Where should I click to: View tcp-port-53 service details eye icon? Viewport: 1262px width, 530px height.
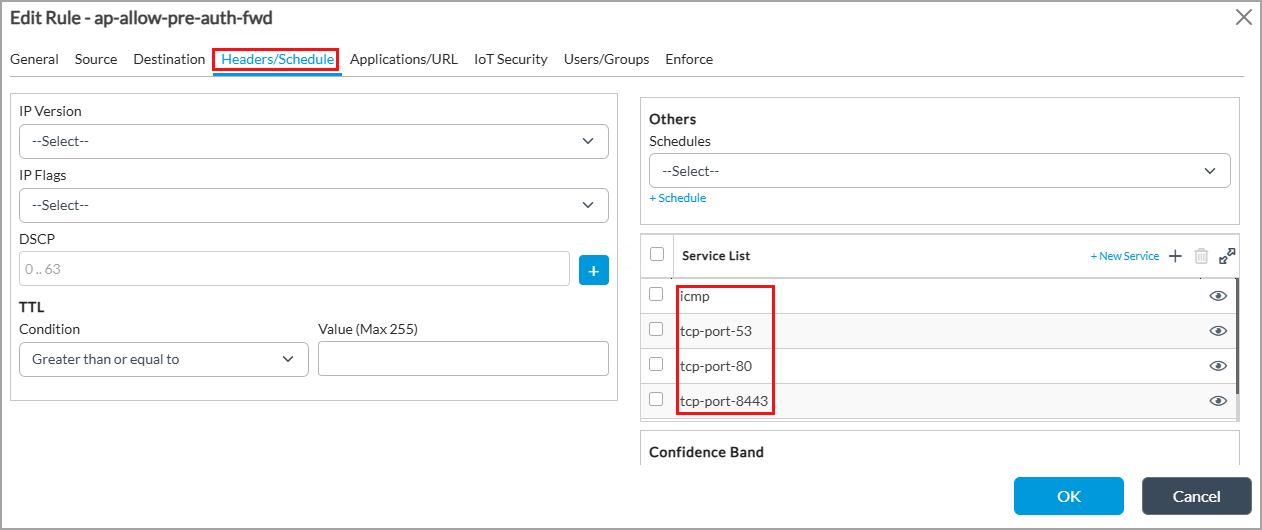[1218, 331]
